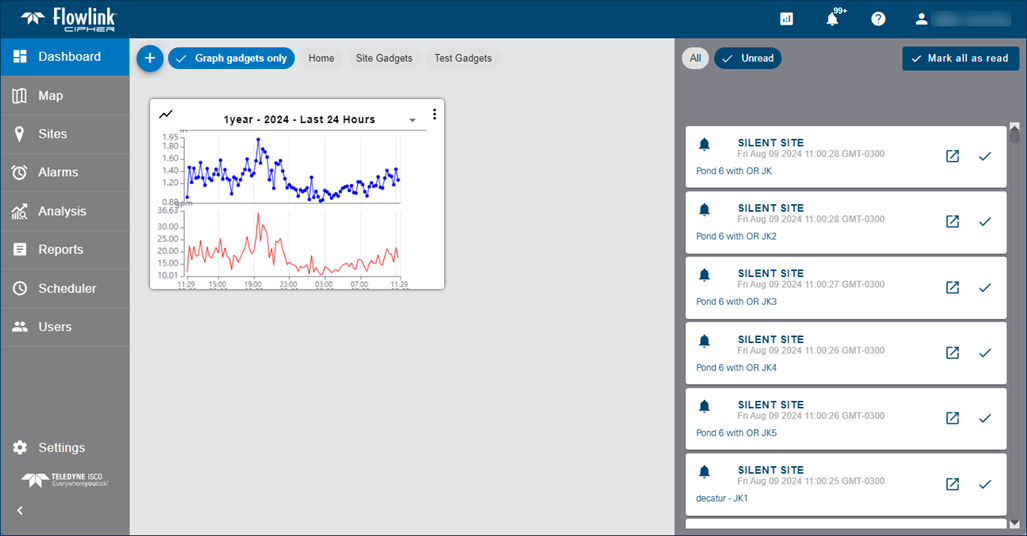Go to the Alarms page
Screen dimensions: 1027x536
(x=58, y=172)
